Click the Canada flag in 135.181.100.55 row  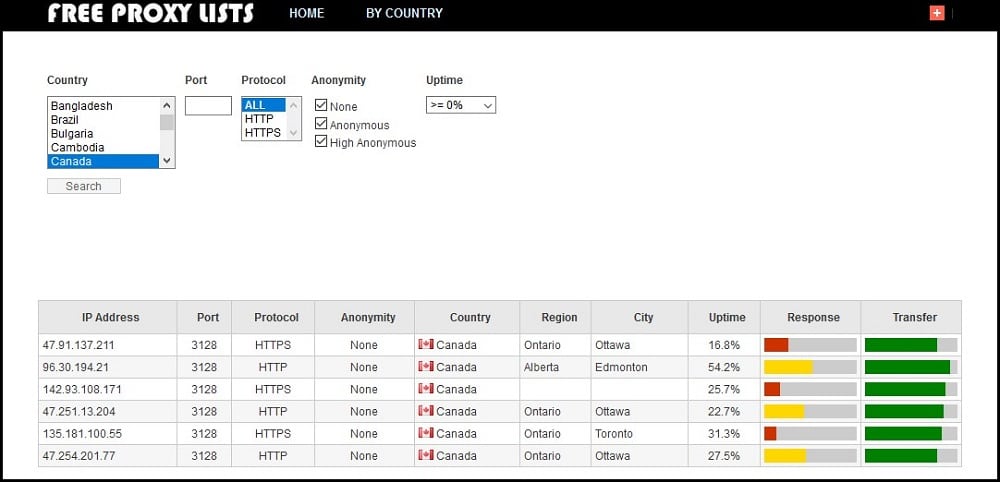coord(425,433)
